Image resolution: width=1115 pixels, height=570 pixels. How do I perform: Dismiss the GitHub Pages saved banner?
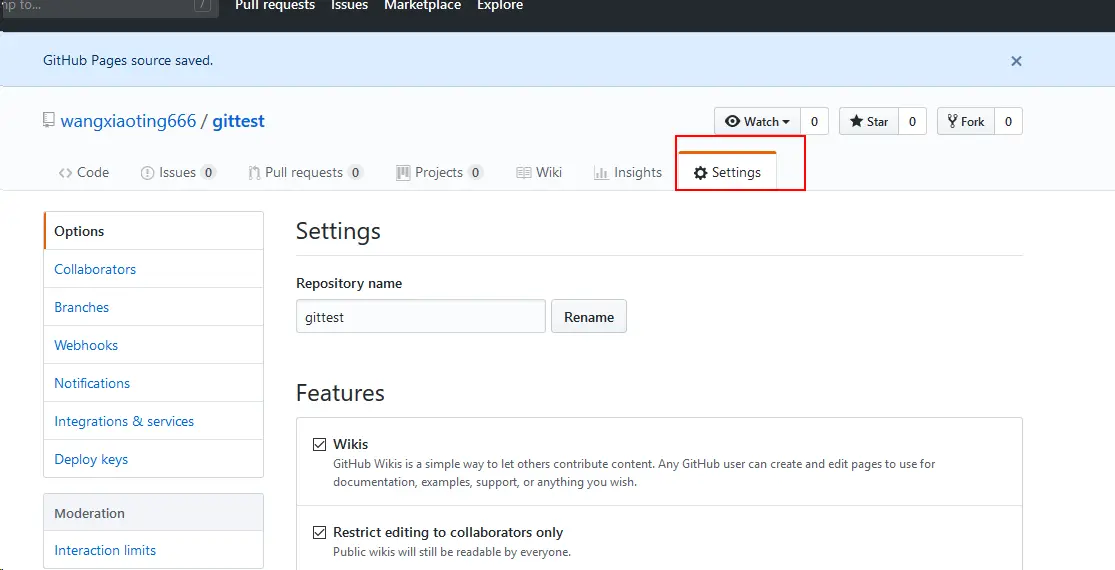coord(1016,61)
